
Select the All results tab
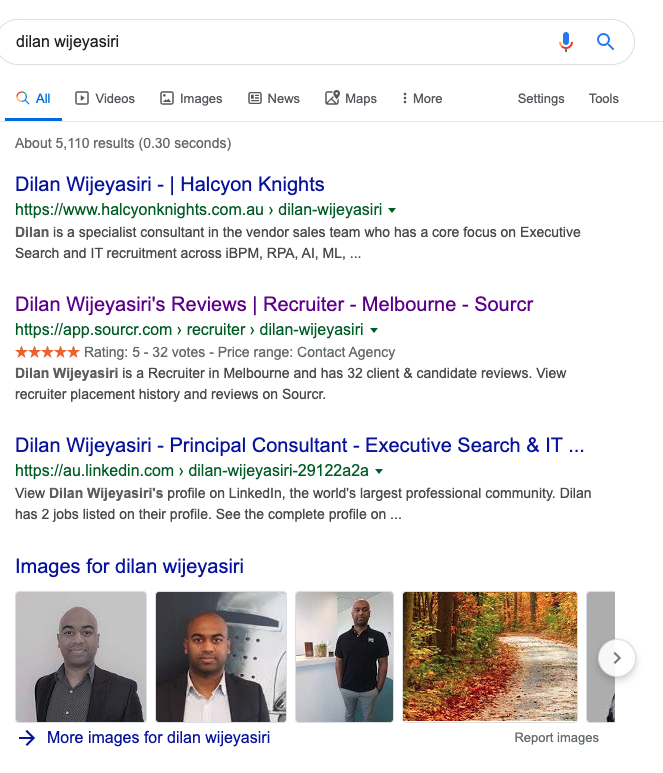(33, 99)
